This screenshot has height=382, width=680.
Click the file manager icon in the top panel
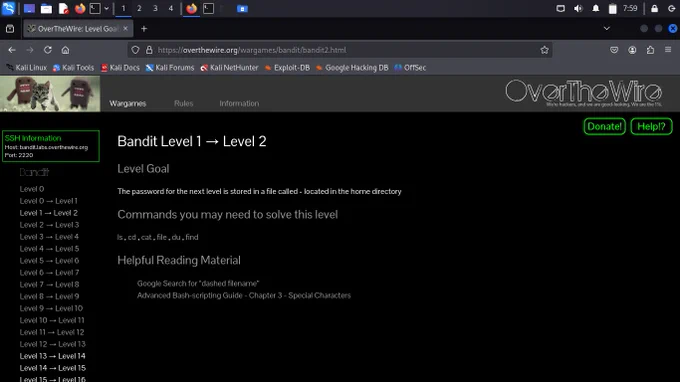46,9
